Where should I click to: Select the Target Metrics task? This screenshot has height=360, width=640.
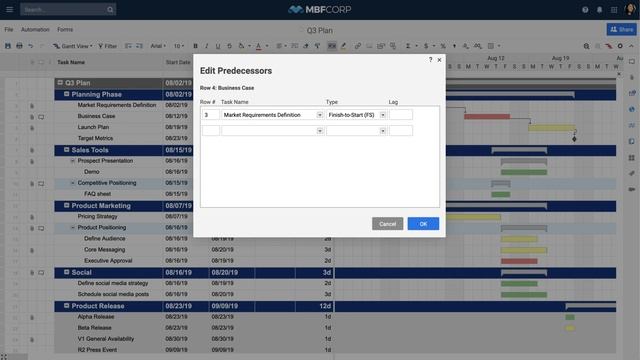[95, 138]
